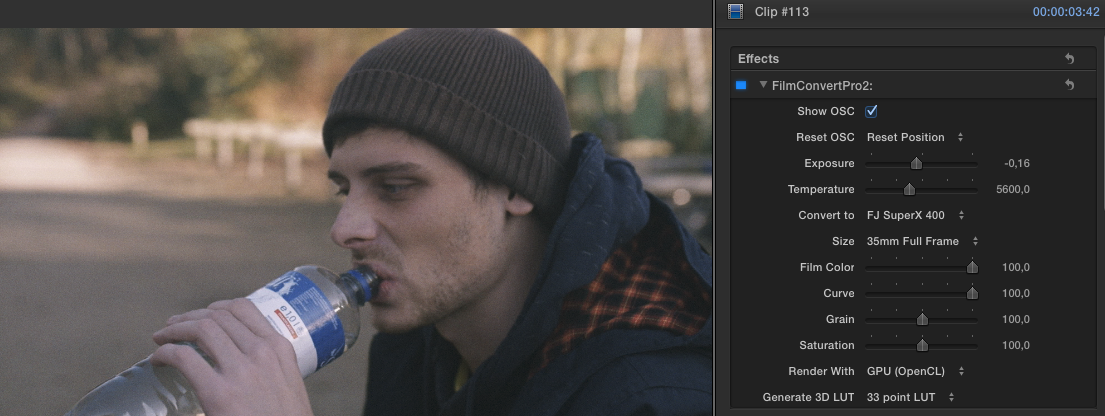
Task: Toggle the blue FilmConvertPro2 enable box
Action: tap(741, 85)
